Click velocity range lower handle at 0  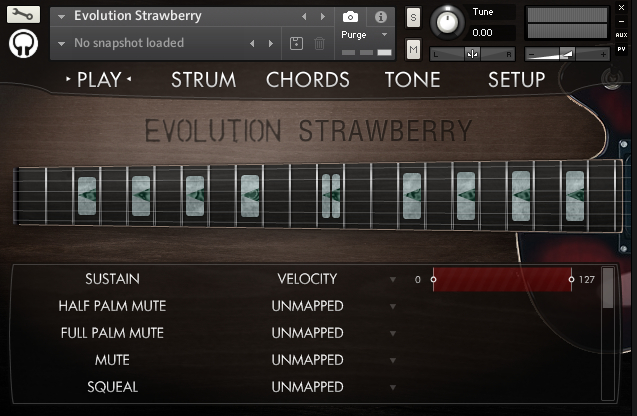pyautogui.click(x=433, y=280)
